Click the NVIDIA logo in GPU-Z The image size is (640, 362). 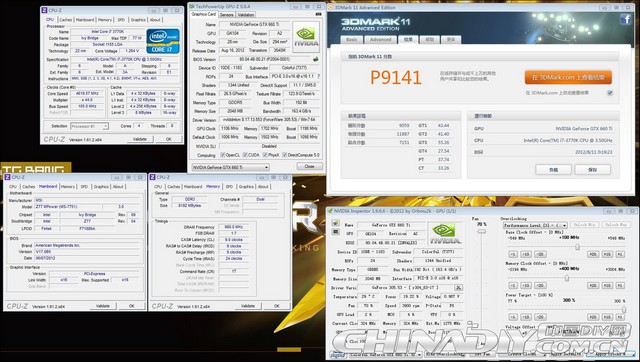click(306, 37)
